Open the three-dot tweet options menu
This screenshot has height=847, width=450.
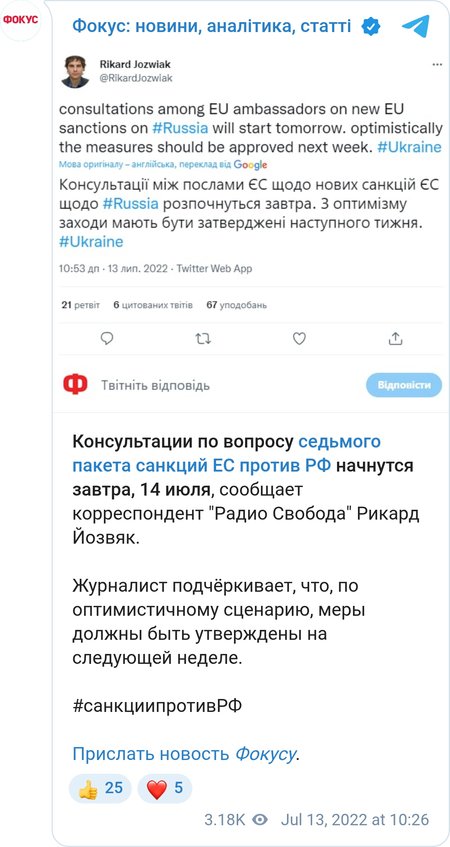[x=437, y=65]
